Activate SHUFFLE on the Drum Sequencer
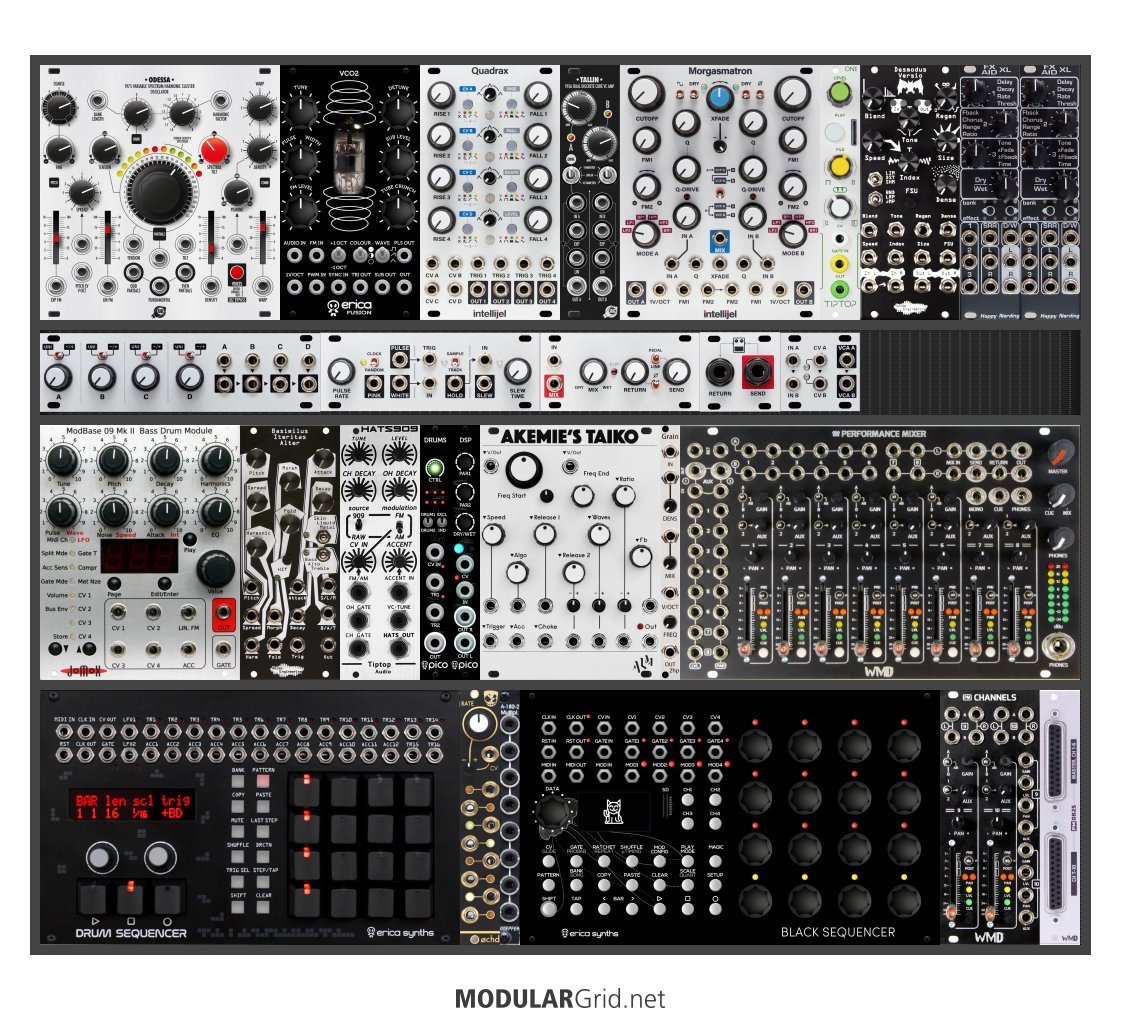 pos(238,856)
